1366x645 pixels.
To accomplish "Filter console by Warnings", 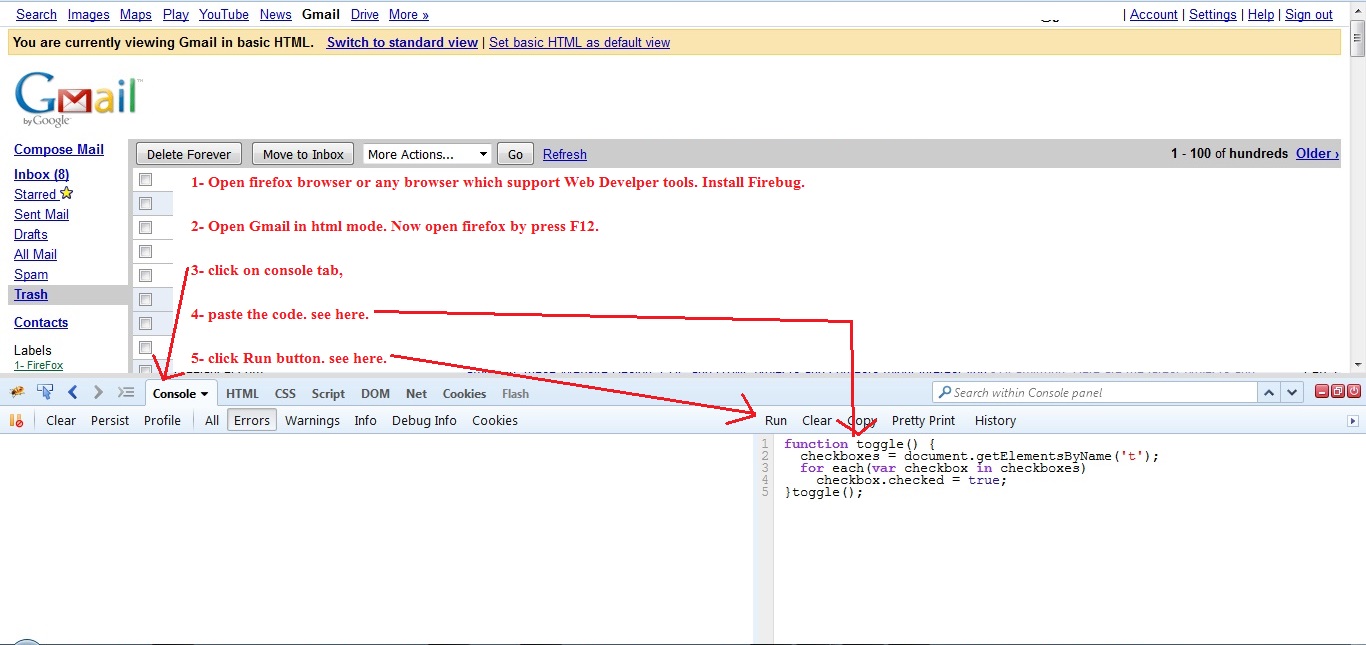I will point(312,421).
